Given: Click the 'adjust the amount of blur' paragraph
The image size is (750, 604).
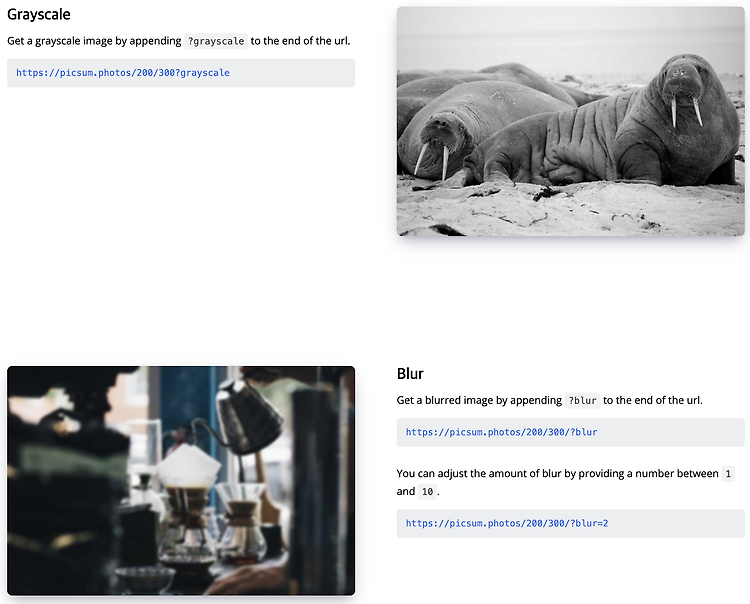Looking at the screenshot, I should pos(565,483).
